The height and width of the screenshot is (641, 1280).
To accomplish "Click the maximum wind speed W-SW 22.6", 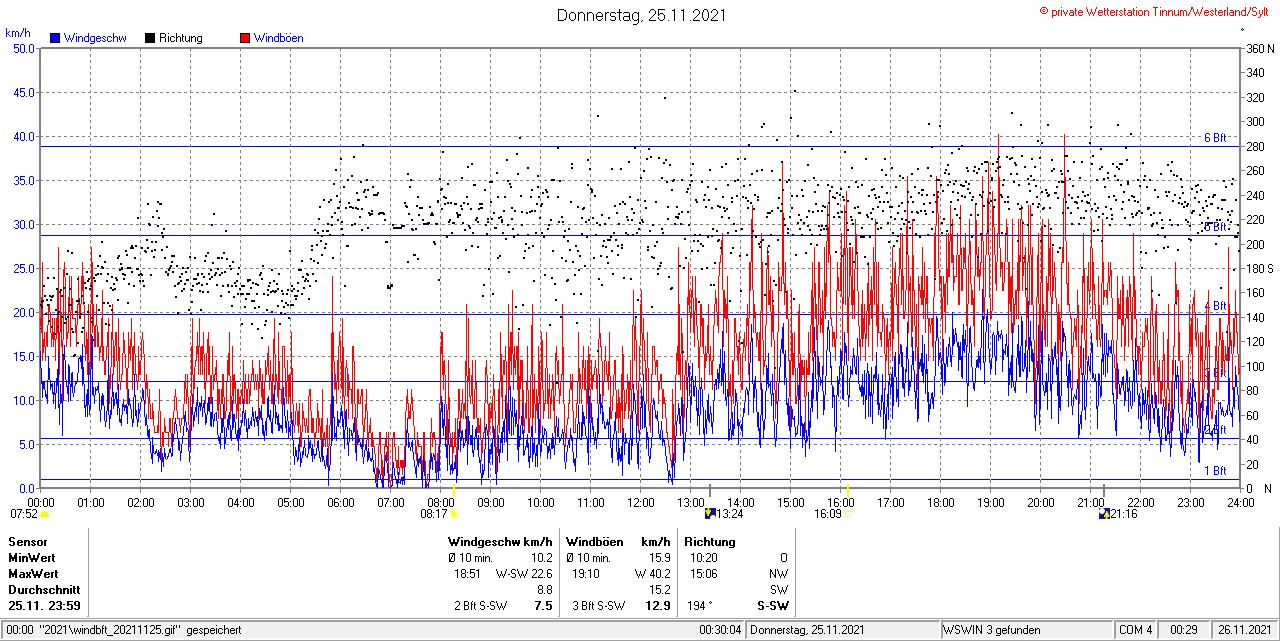I will [x=524, y=574].
